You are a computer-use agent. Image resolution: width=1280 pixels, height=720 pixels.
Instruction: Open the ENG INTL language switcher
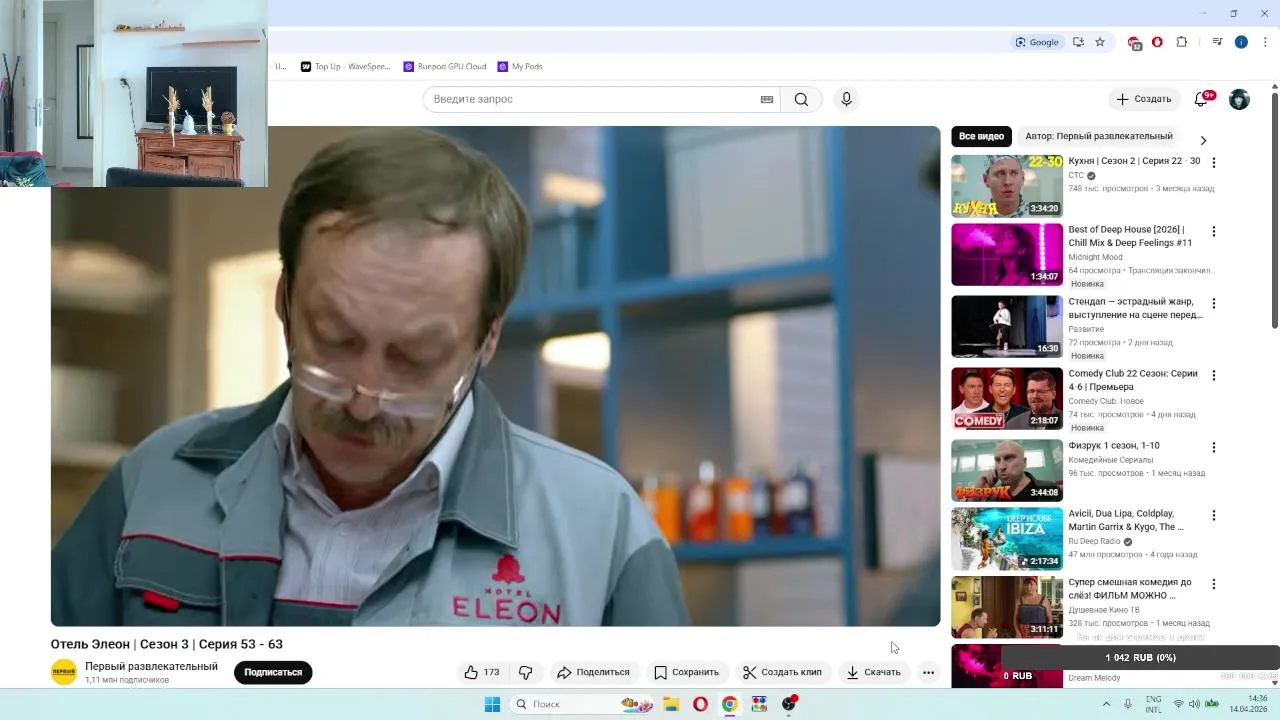coord(1153,704)
